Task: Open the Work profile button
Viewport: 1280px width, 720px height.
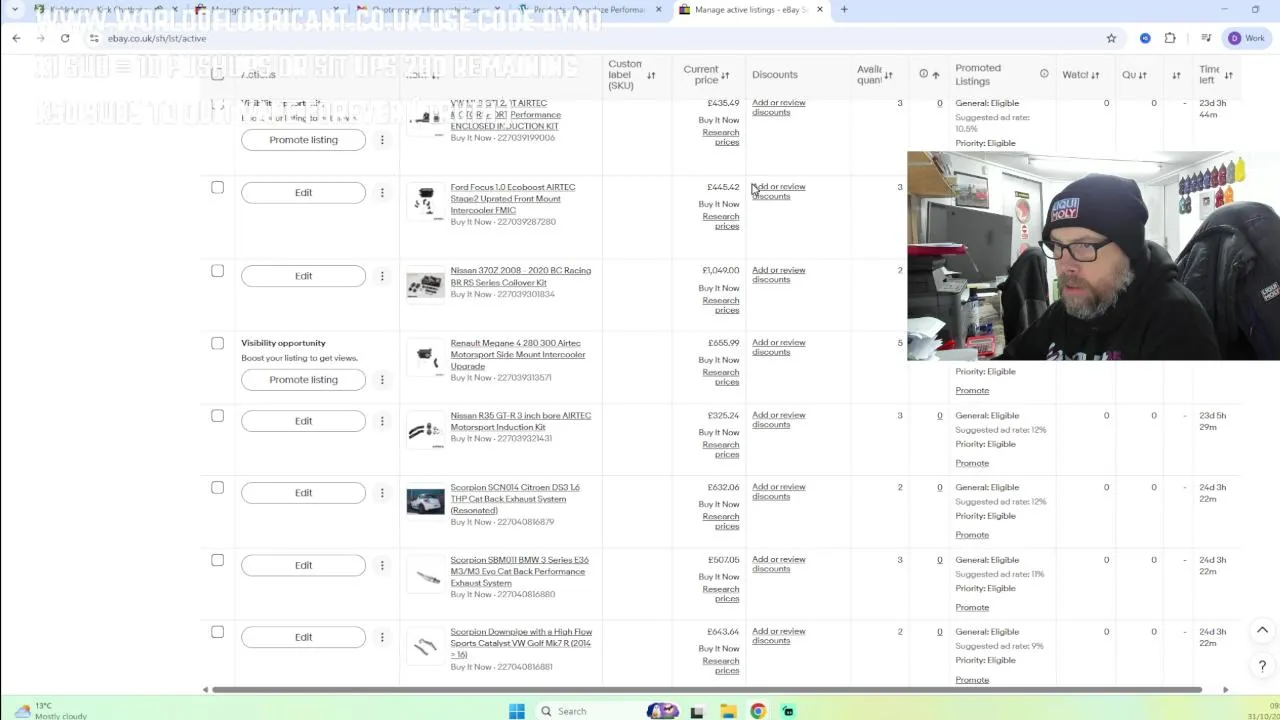Action: [x=1246, y=38]
